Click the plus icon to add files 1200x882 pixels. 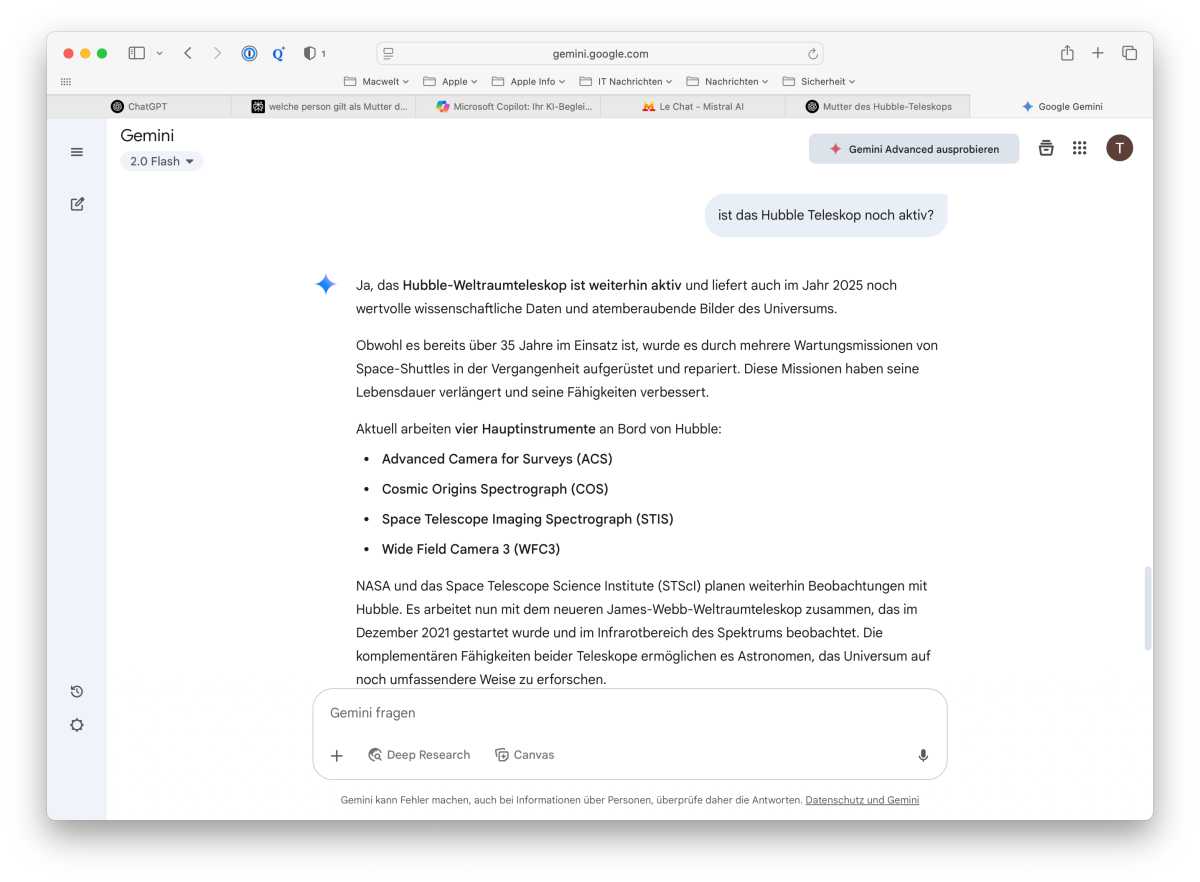tap(337, 755)
